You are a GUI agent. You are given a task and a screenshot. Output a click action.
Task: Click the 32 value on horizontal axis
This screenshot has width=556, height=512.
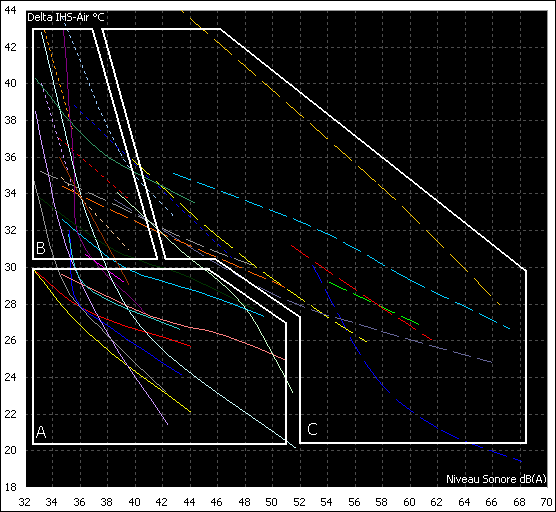24,502
